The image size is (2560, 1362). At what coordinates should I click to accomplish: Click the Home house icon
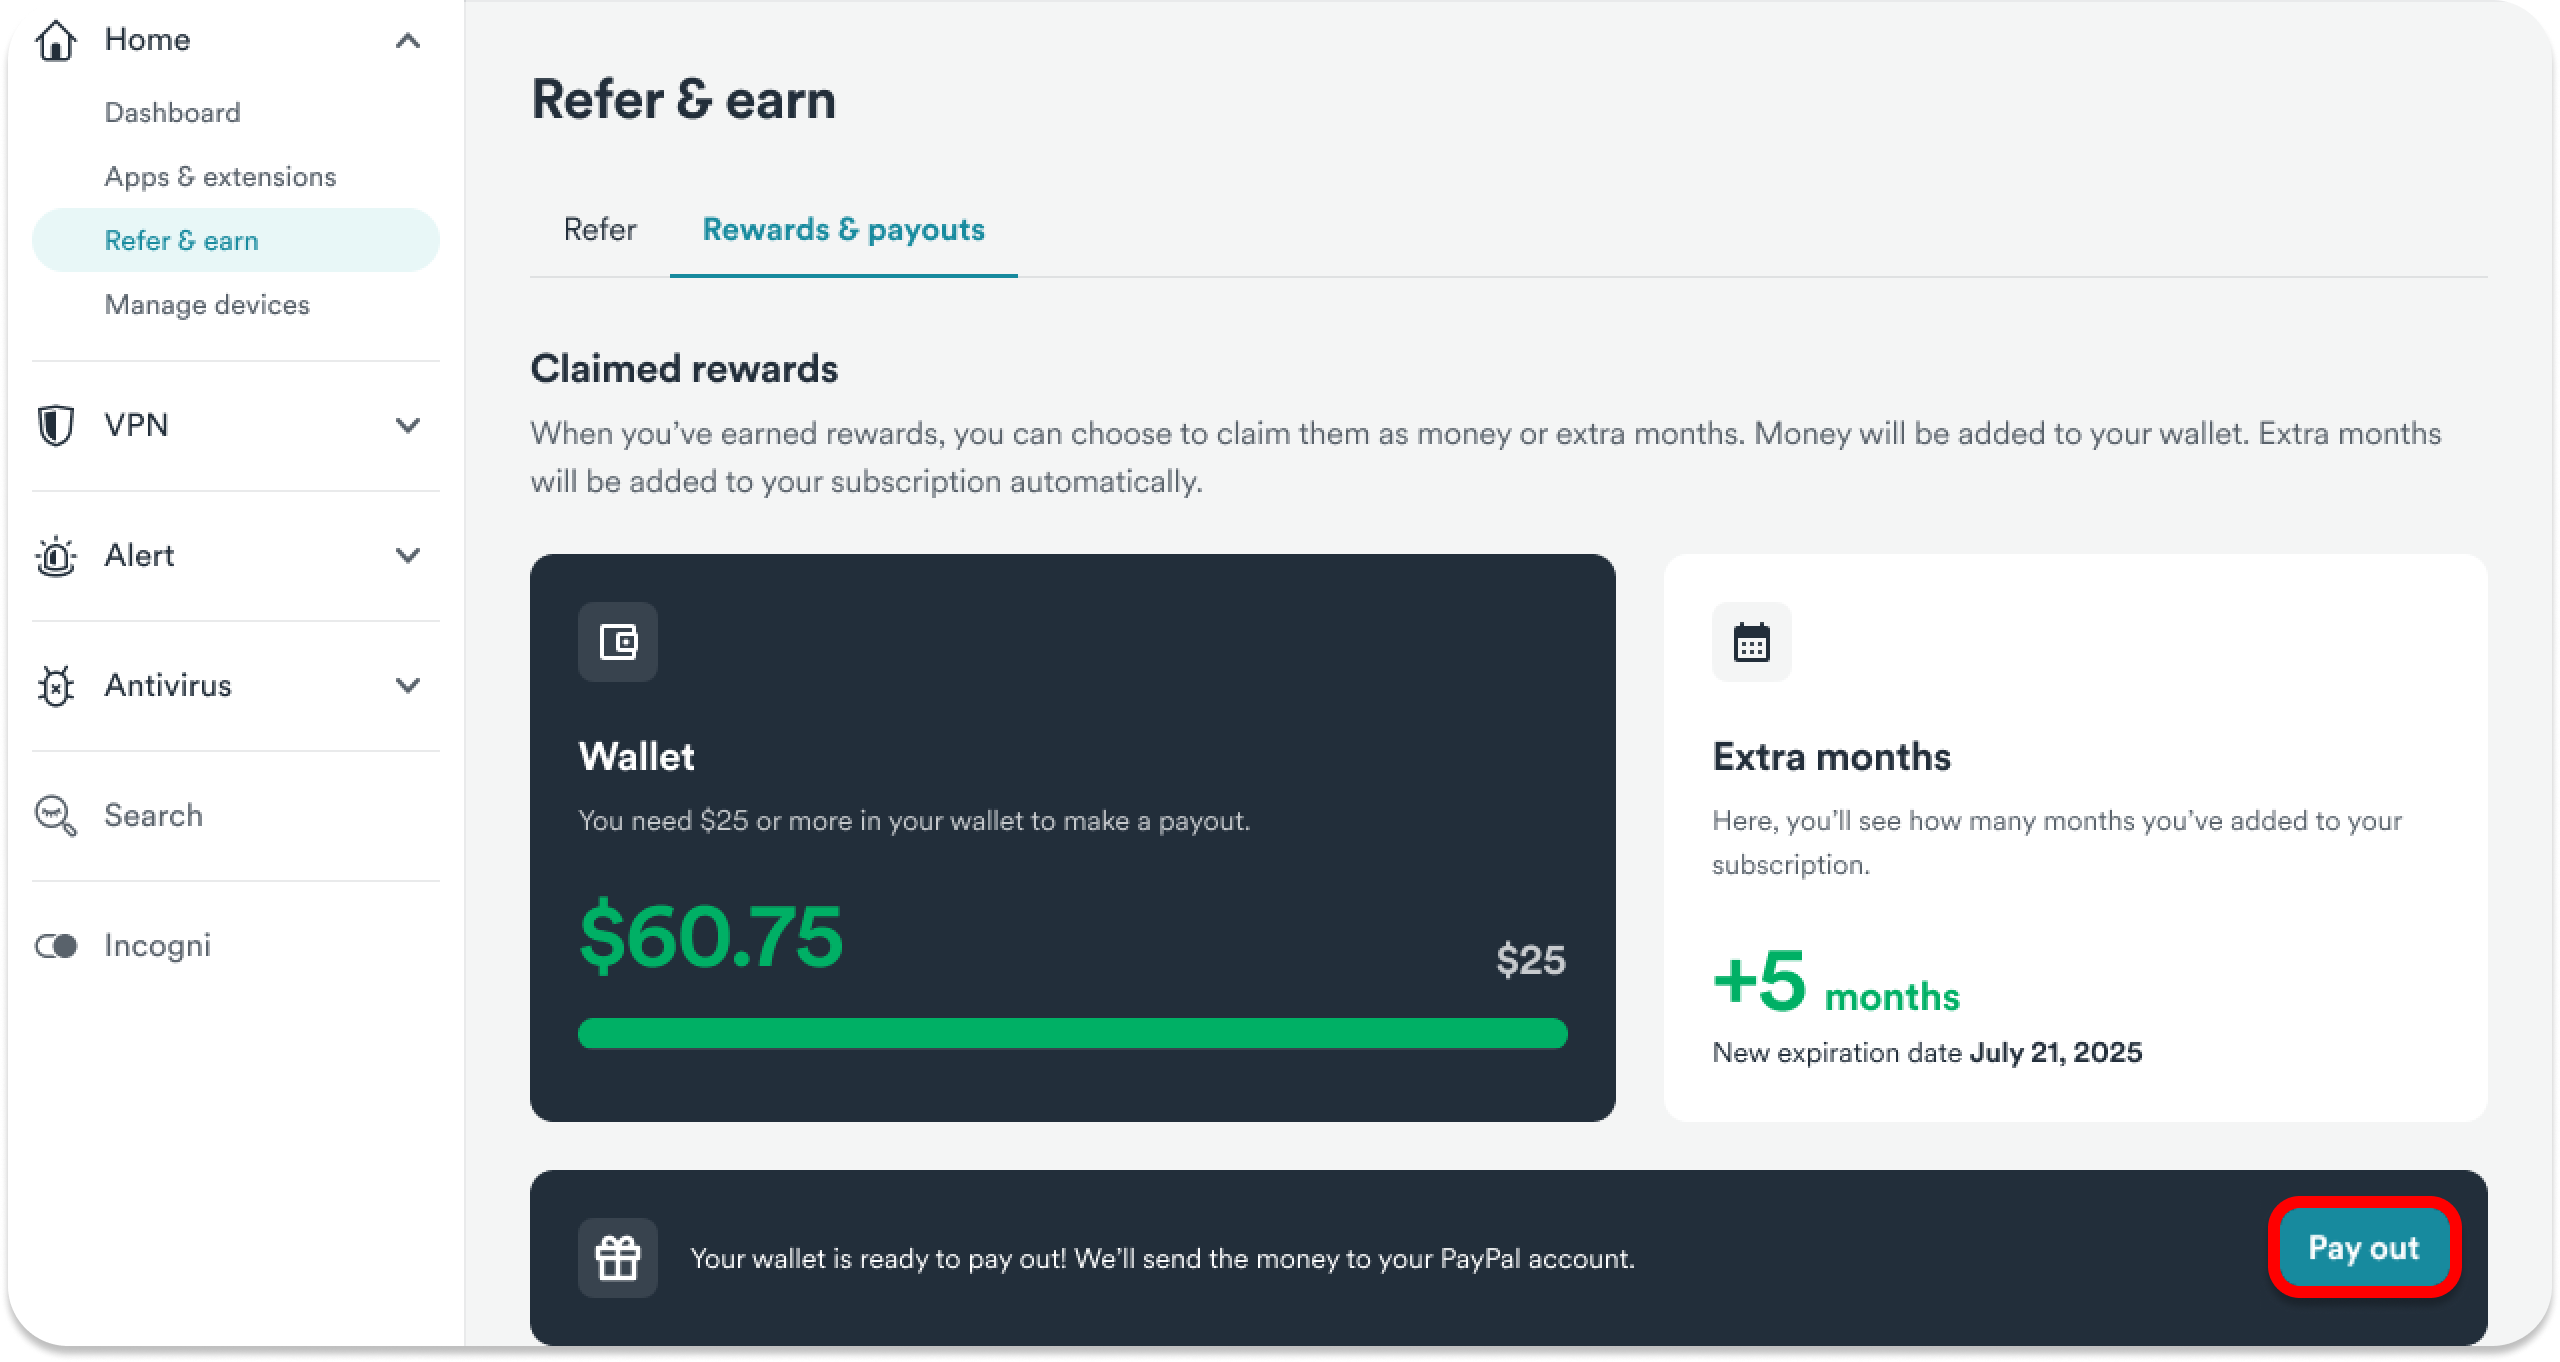pos(56,40)
